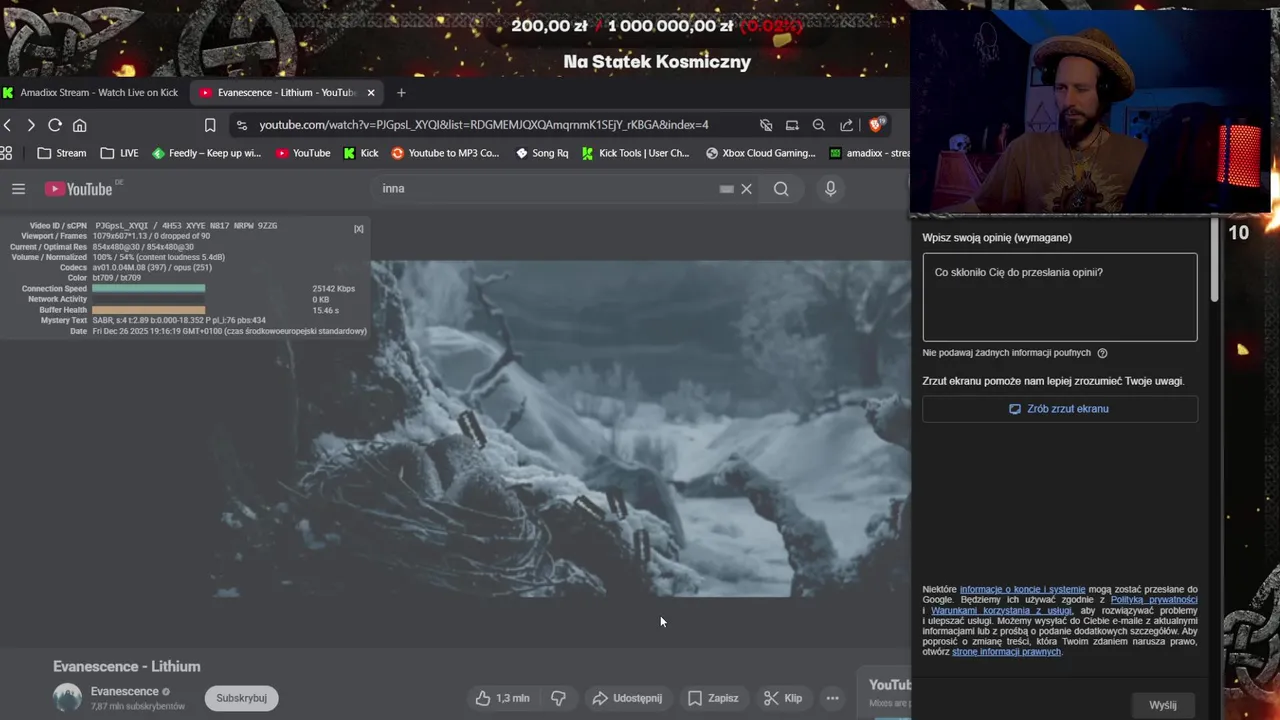1280x720 pixels.
Task: Open 'stronę informacji prawnych' link
Action: (1006, 652)
